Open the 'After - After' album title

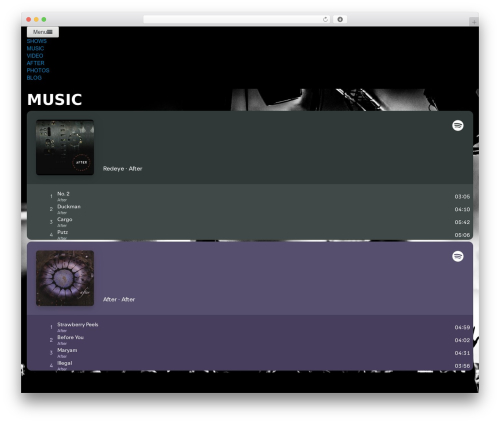point(119,299)
